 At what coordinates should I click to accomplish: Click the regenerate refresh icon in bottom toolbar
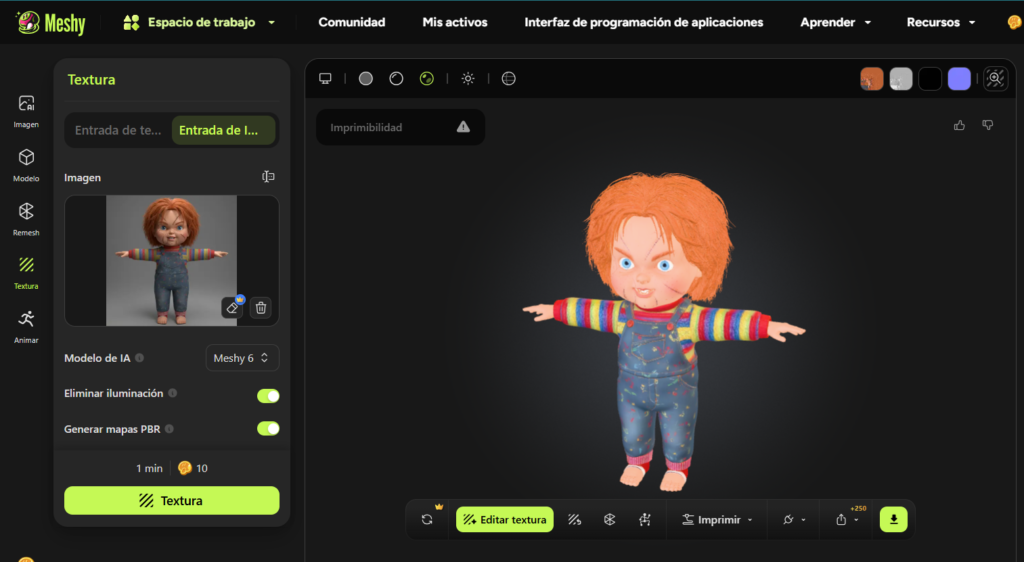427,520
